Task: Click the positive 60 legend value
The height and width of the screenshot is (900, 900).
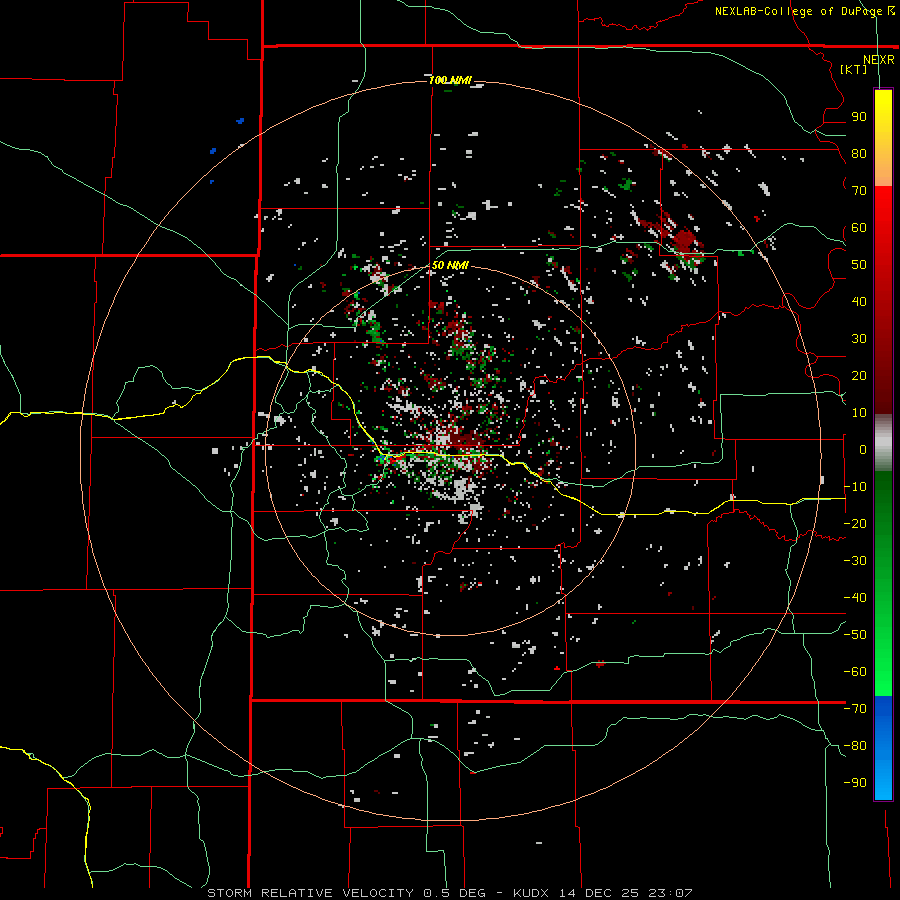Action: pos(859,227)
